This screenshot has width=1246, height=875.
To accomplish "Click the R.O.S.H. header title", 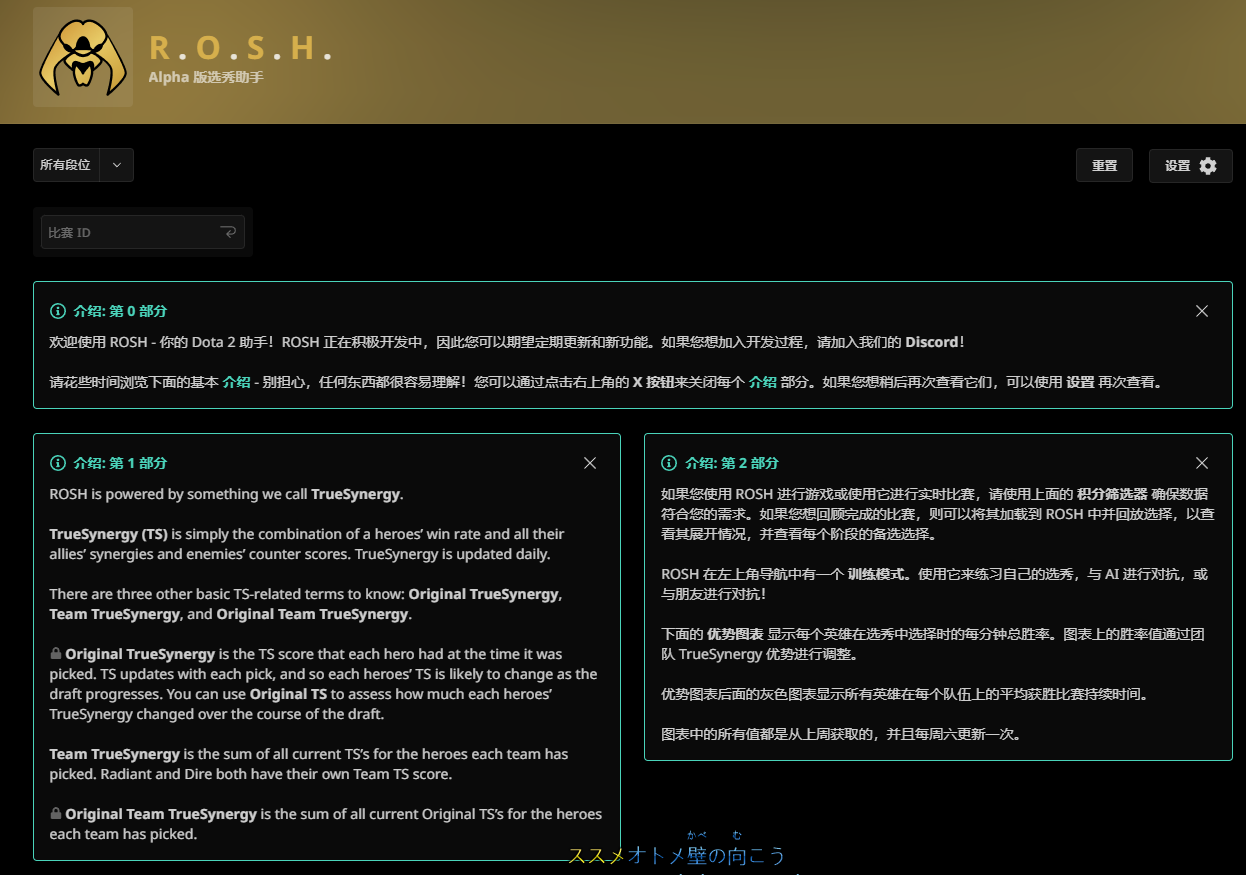I will click(241, 48).
